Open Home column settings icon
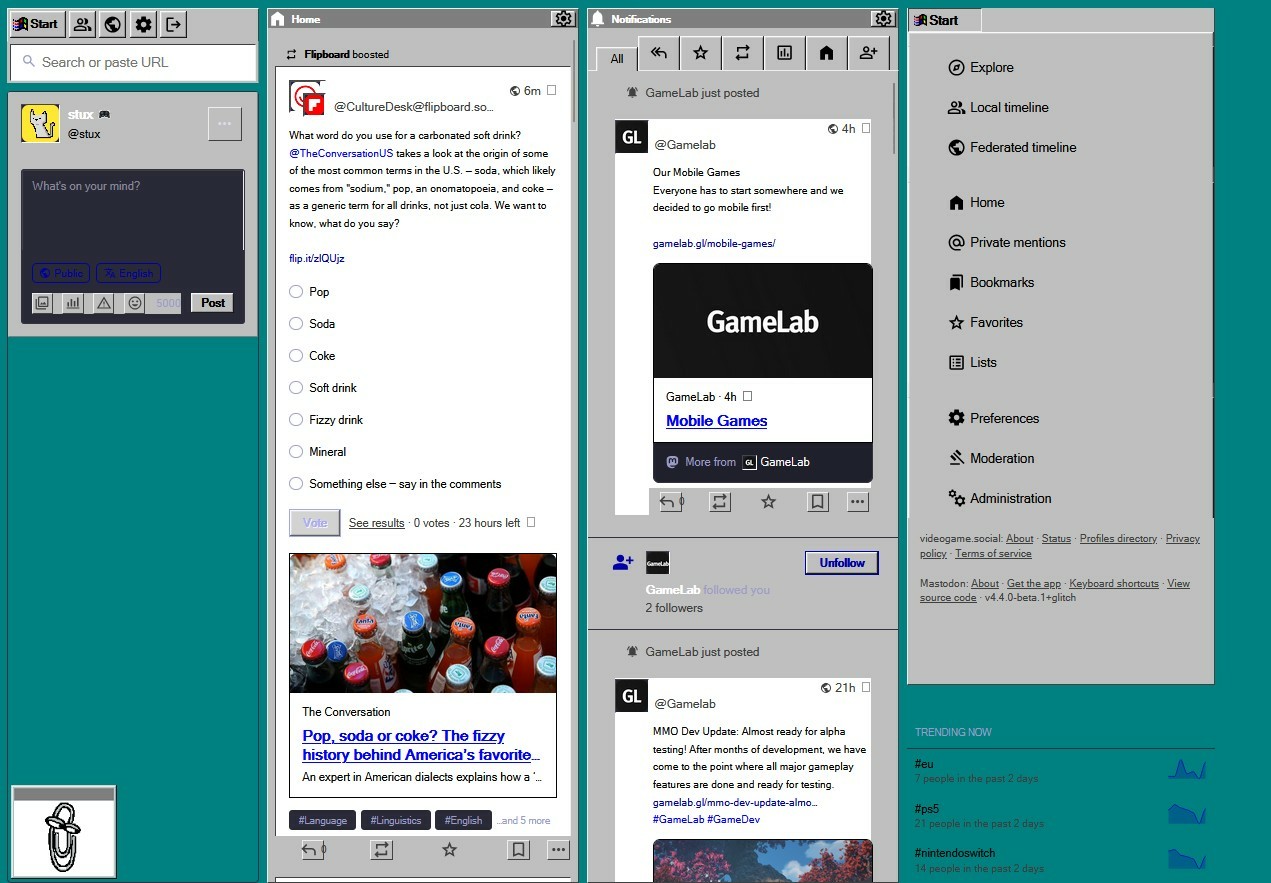 coord(563,19)
